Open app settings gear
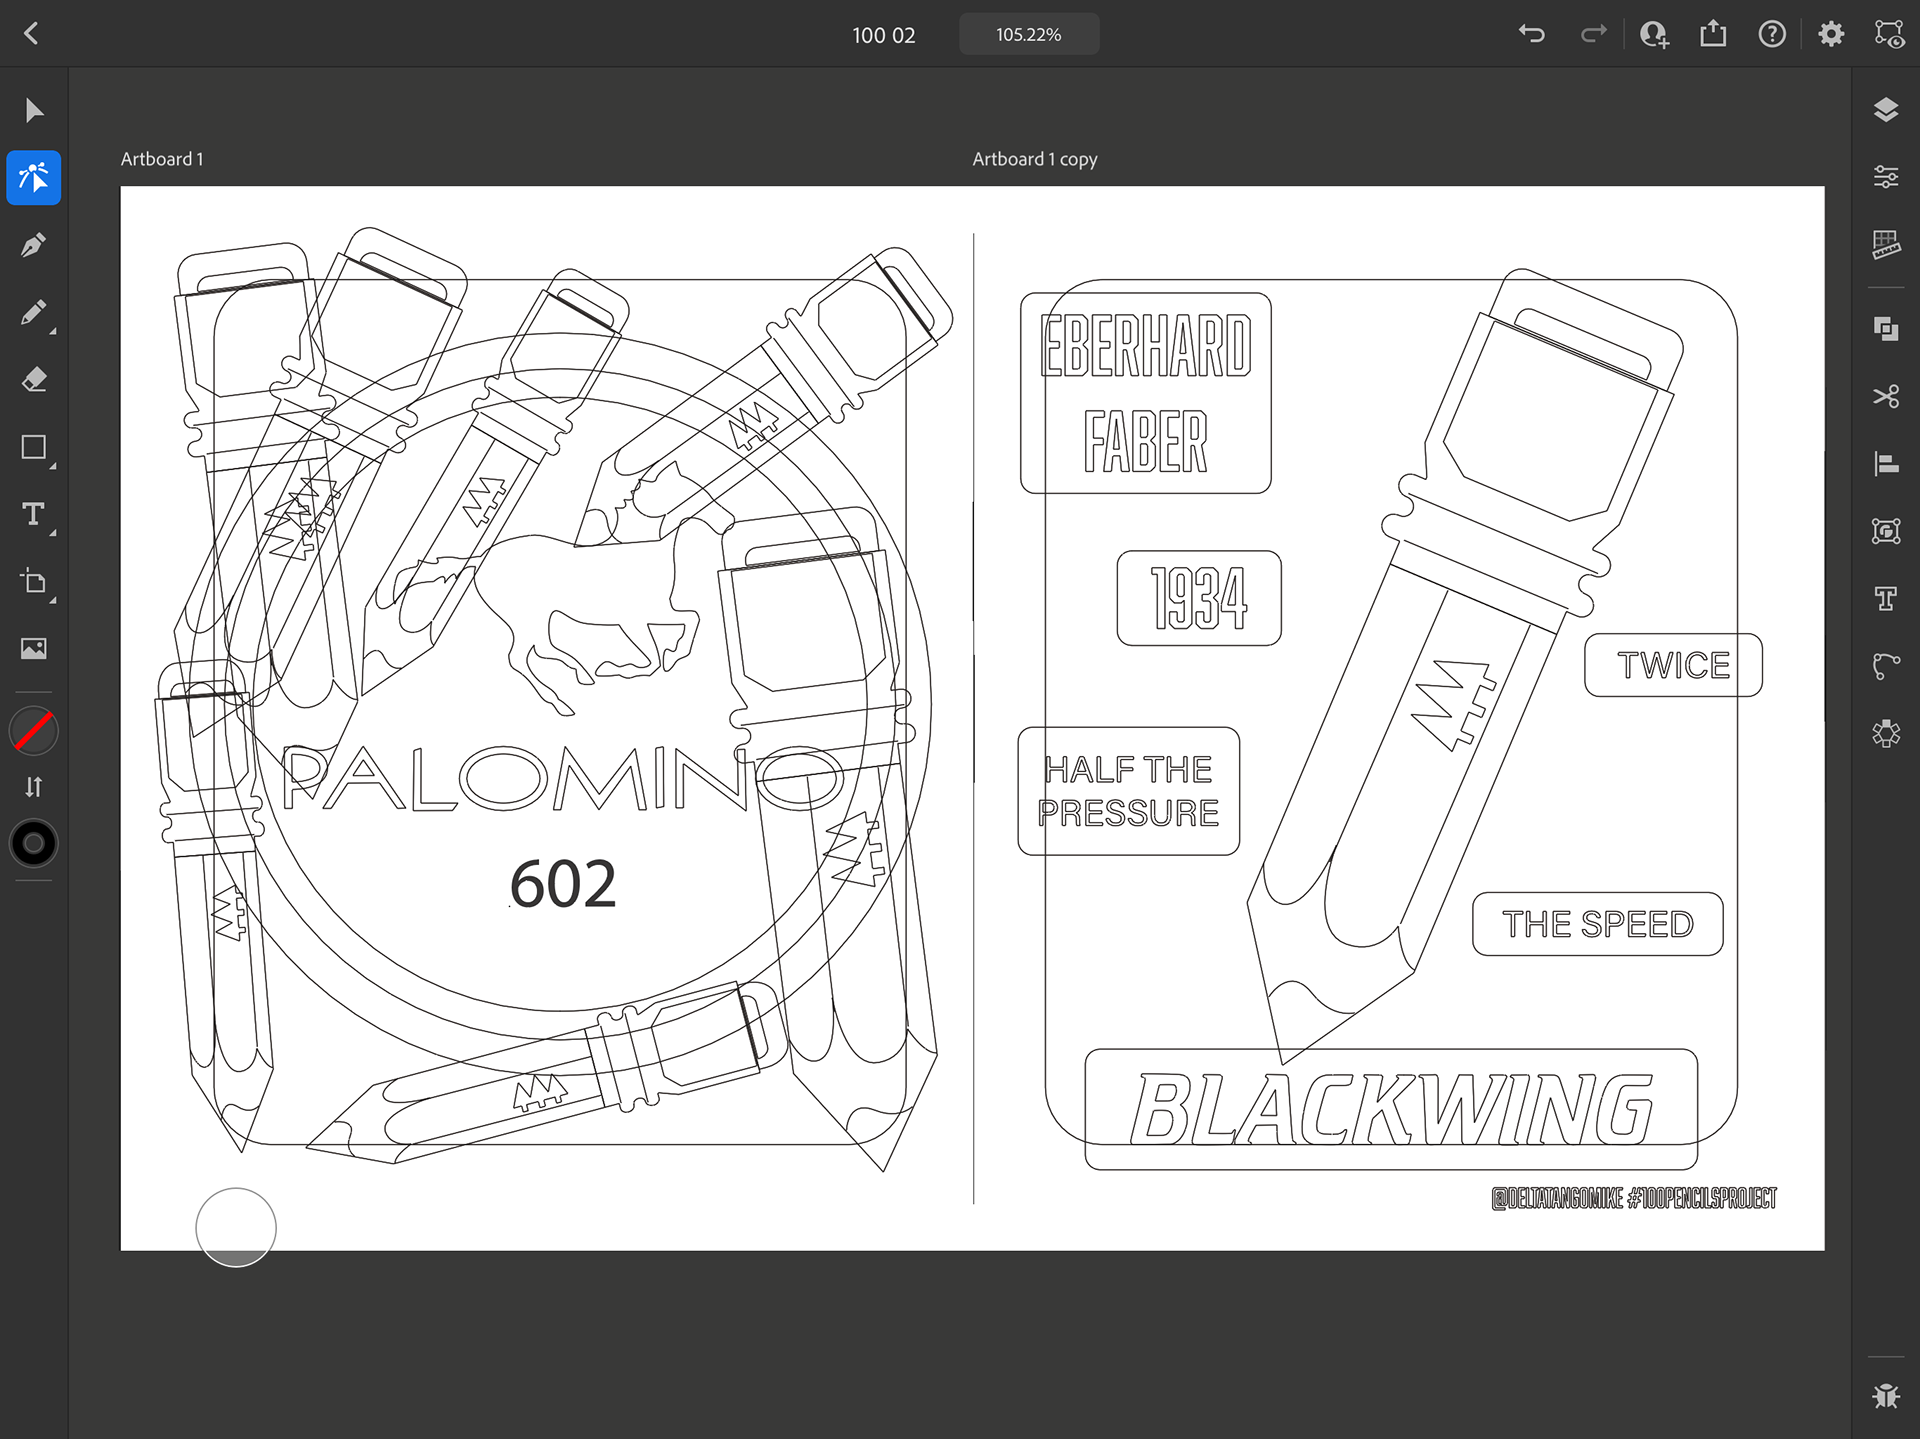Image resolution: width=1920 pixels, height=1439 pixels. pos(1831,34)
